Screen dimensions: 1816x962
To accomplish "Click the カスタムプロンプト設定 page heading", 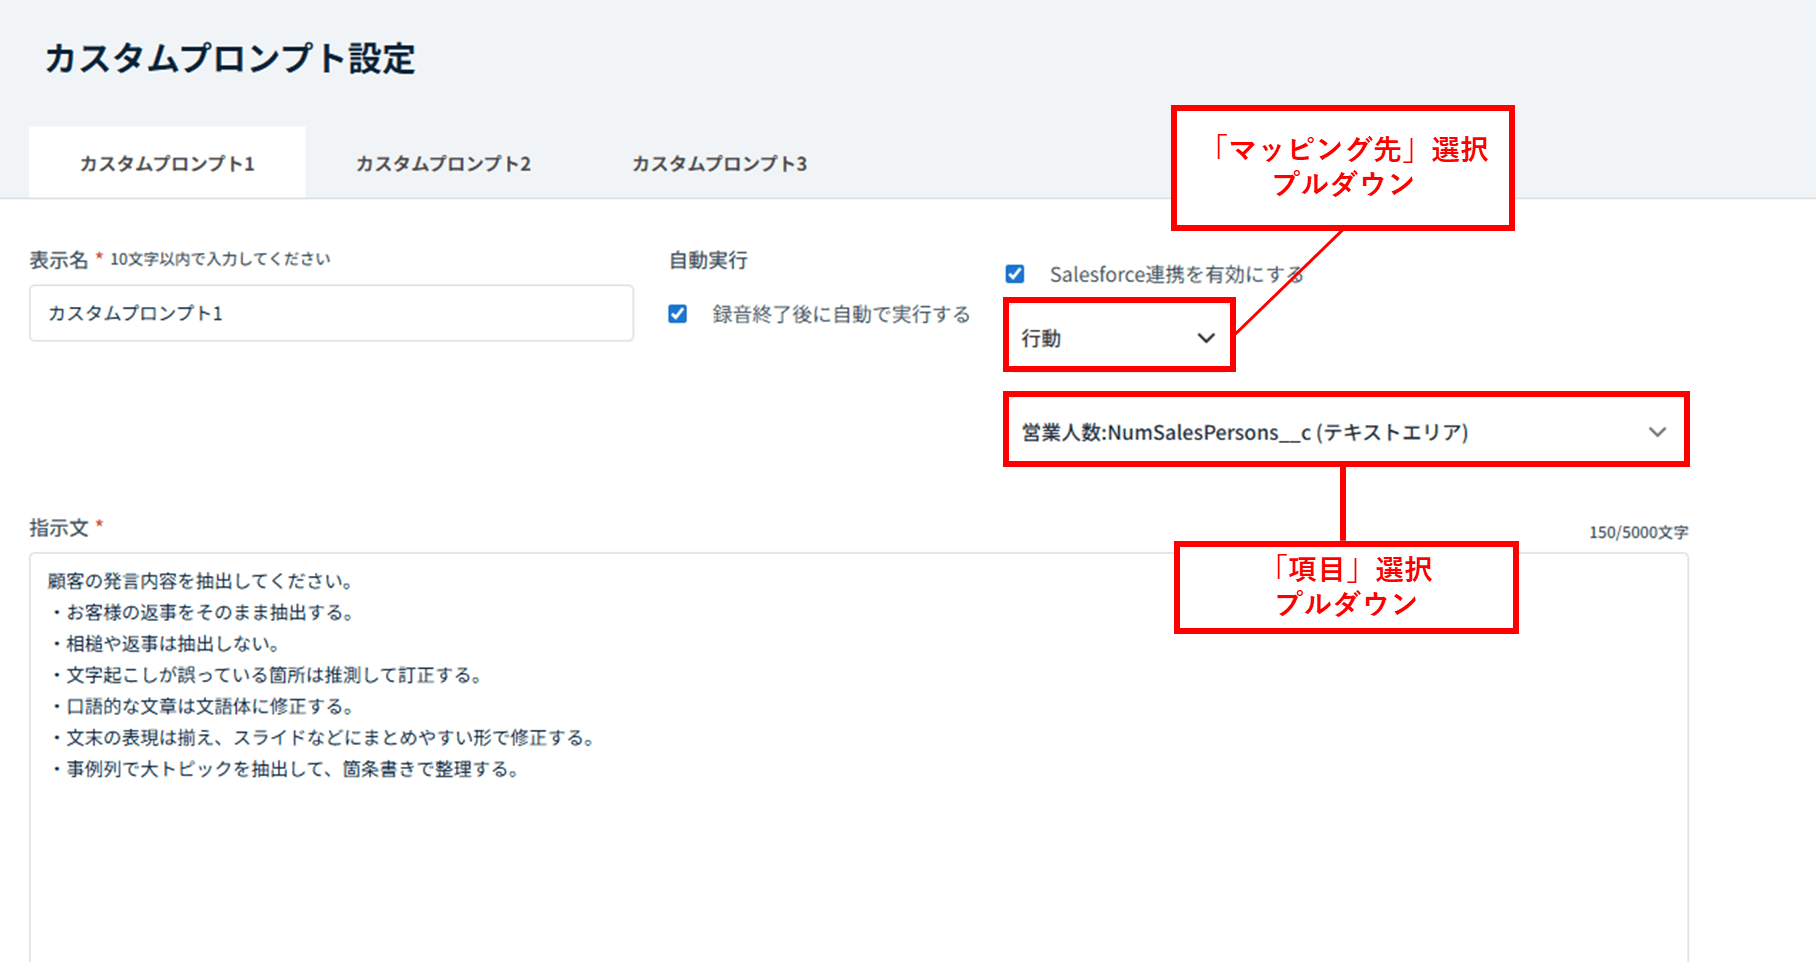I will click(x=230, y=58).
